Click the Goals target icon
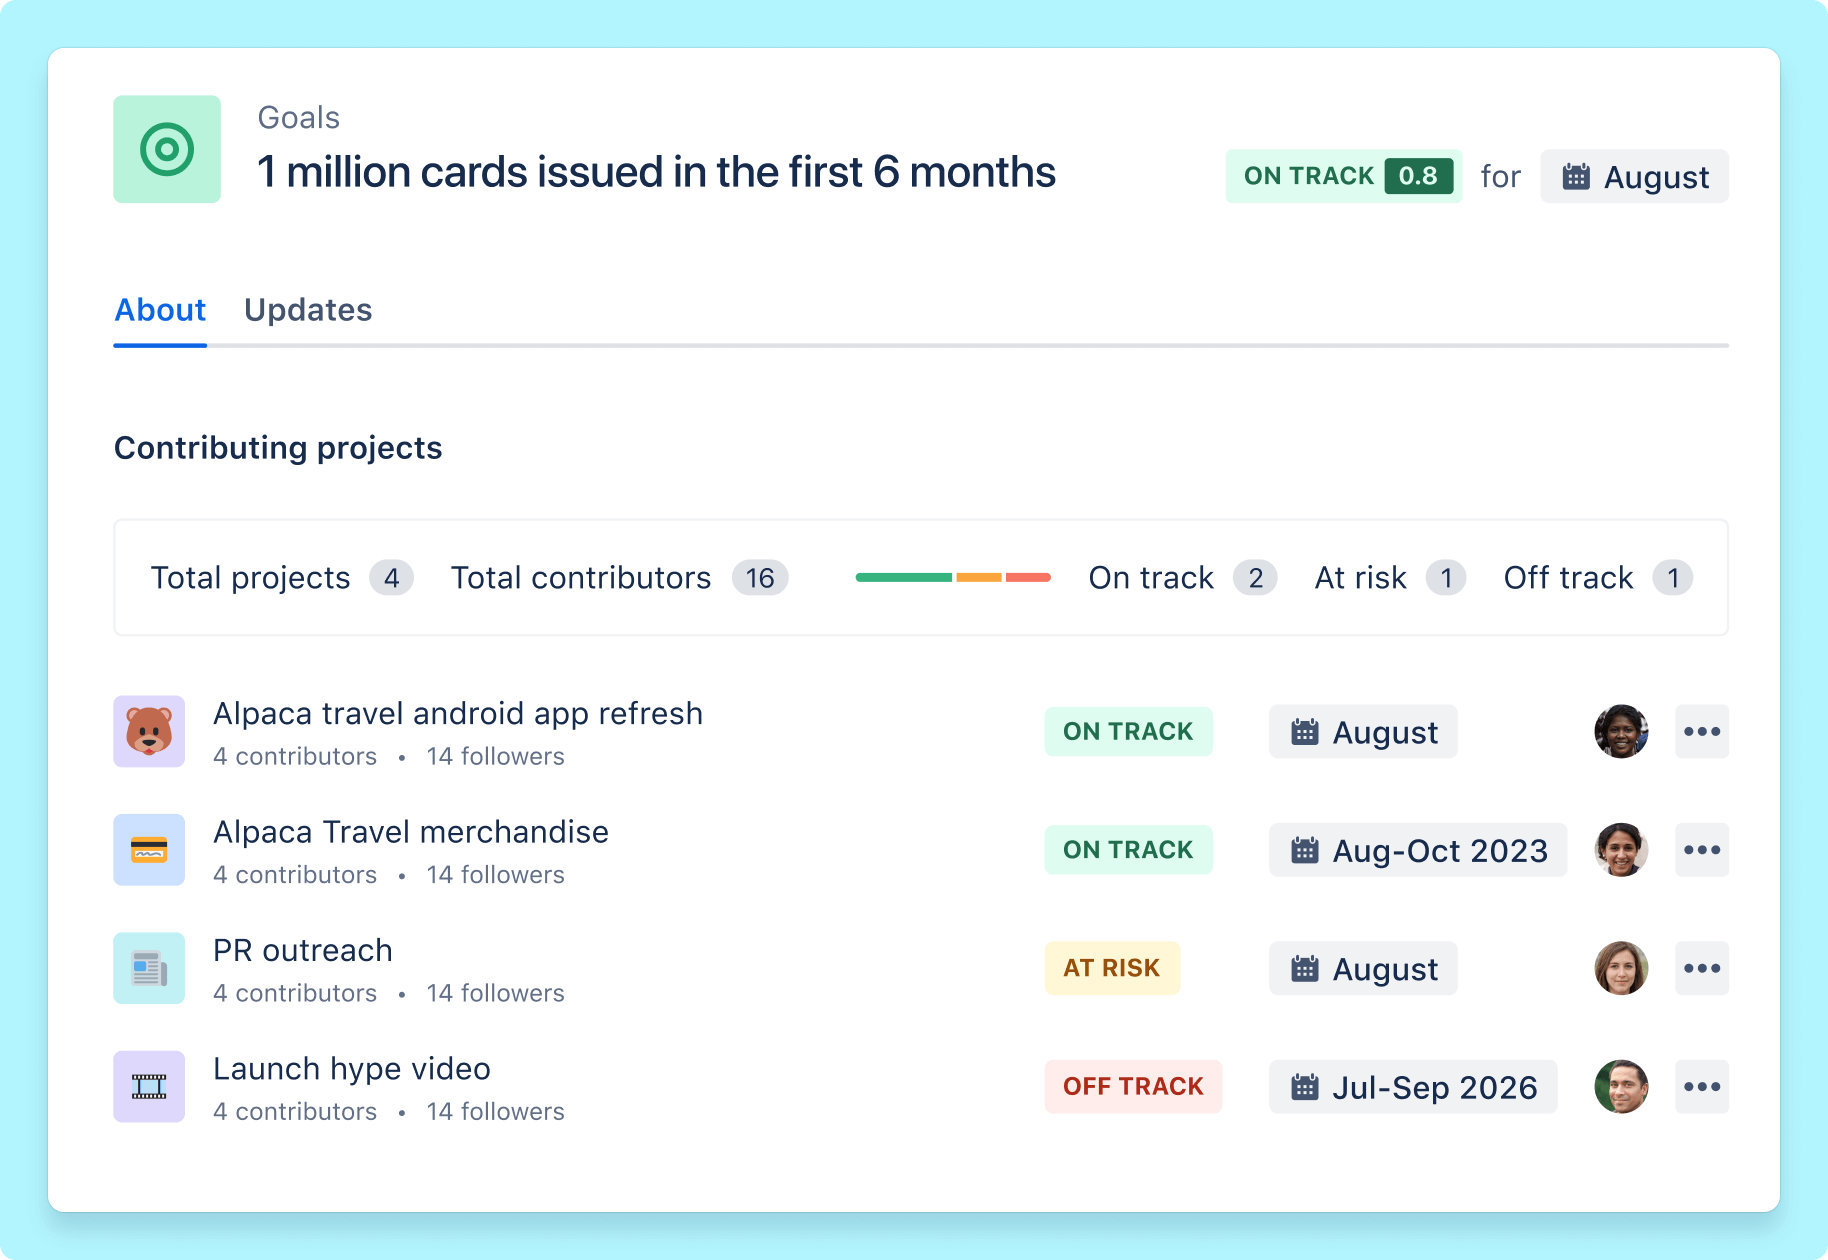 [x=166, y=149]
